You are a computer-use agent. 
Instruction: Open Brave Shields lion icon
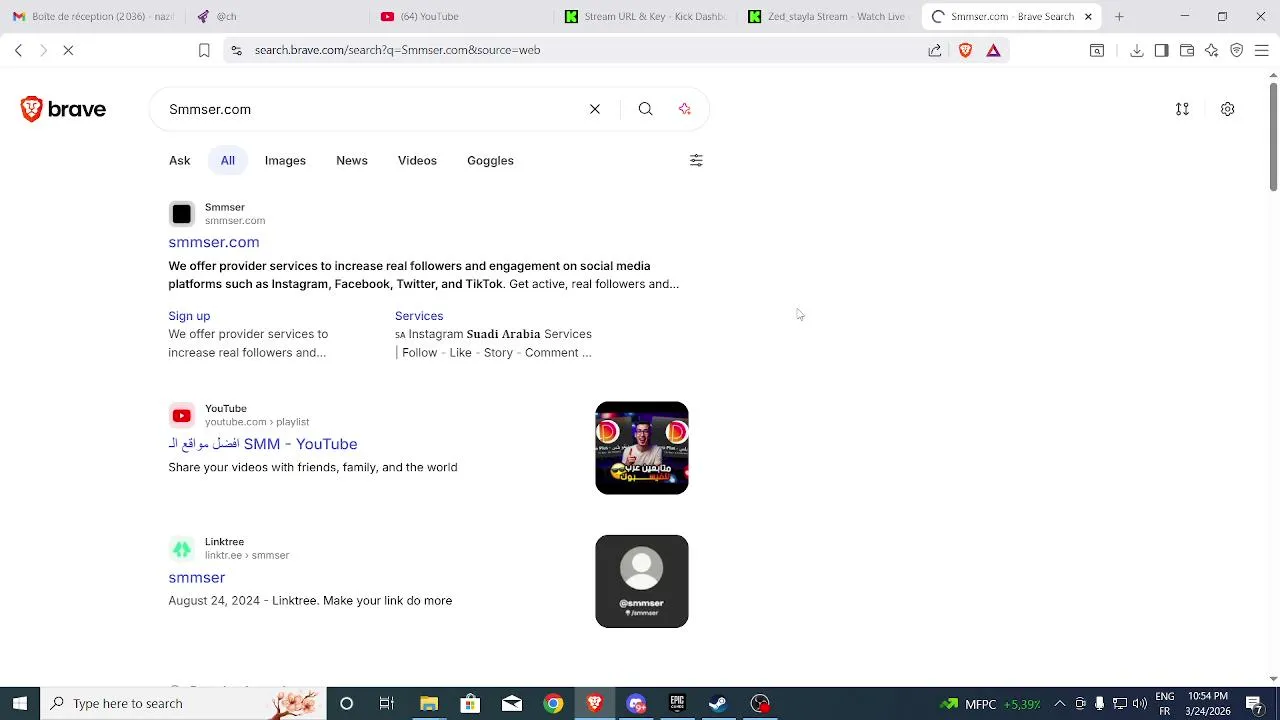pyautogui.click(x=965, y=50)
